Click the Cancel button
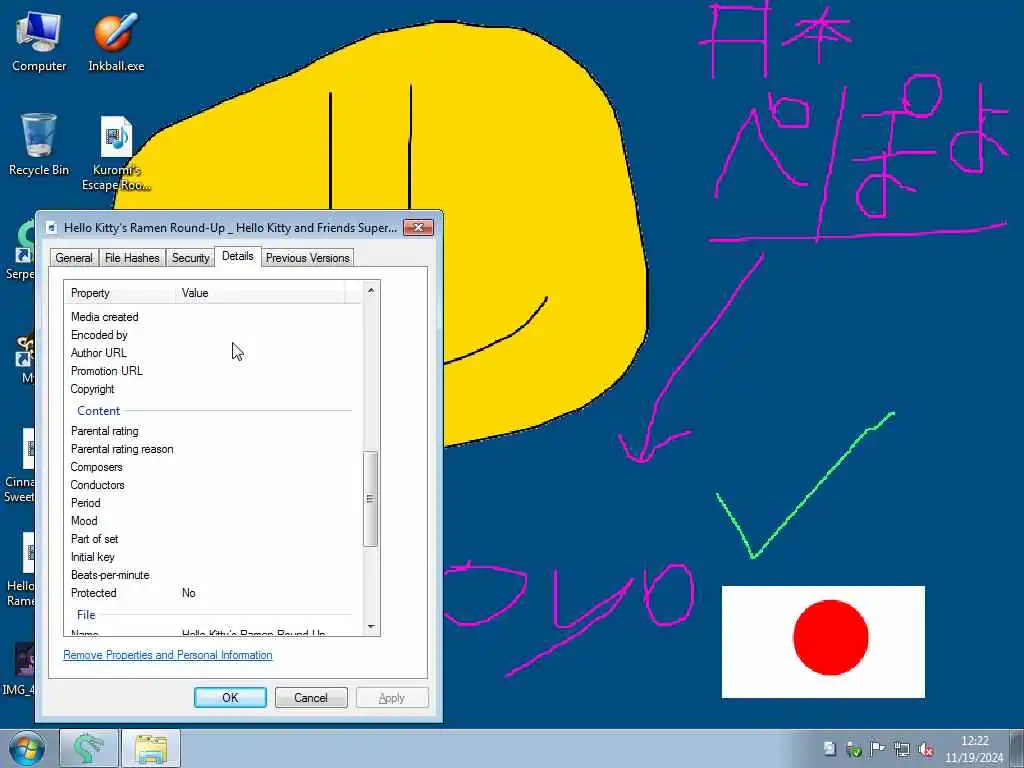Viewport: 1024px width, 768px height. pos(311,697)
